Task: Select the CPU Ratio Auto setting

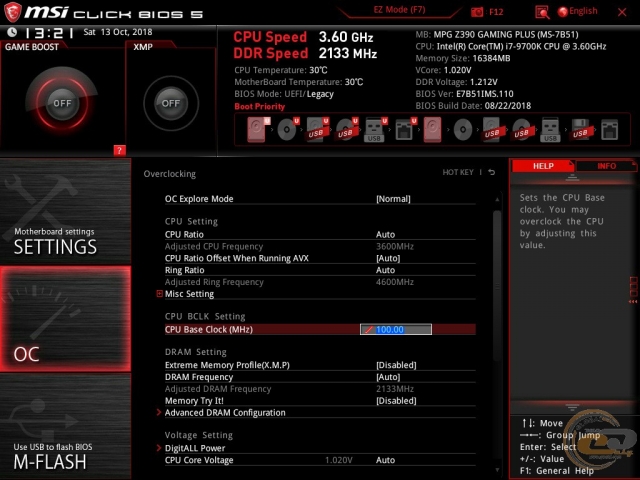Action: [385, 235]
